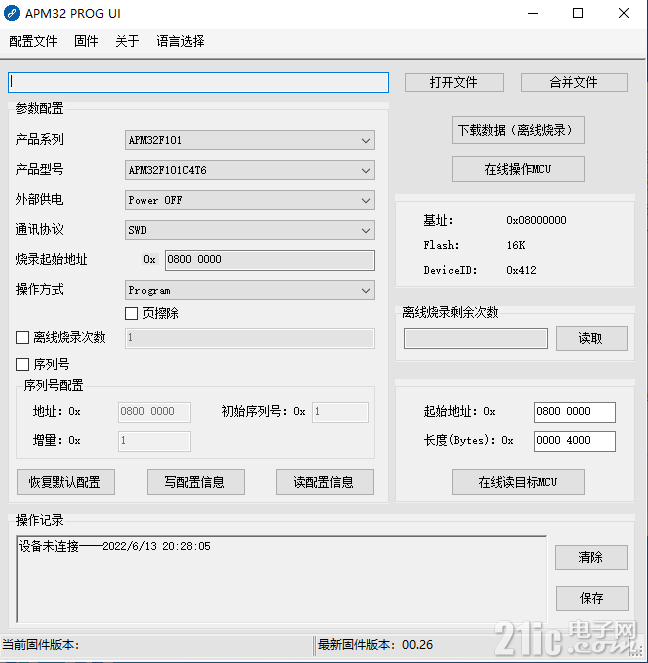648x663 pixels.
Task: Click the 增量 field
Action: coord(154,441)
